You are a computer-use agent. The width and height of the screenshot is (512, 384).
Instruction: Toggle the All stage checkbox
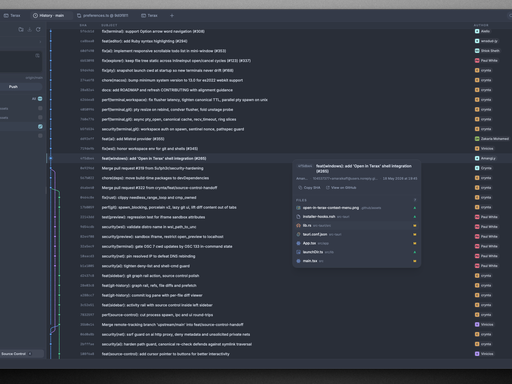pos(40,99)
